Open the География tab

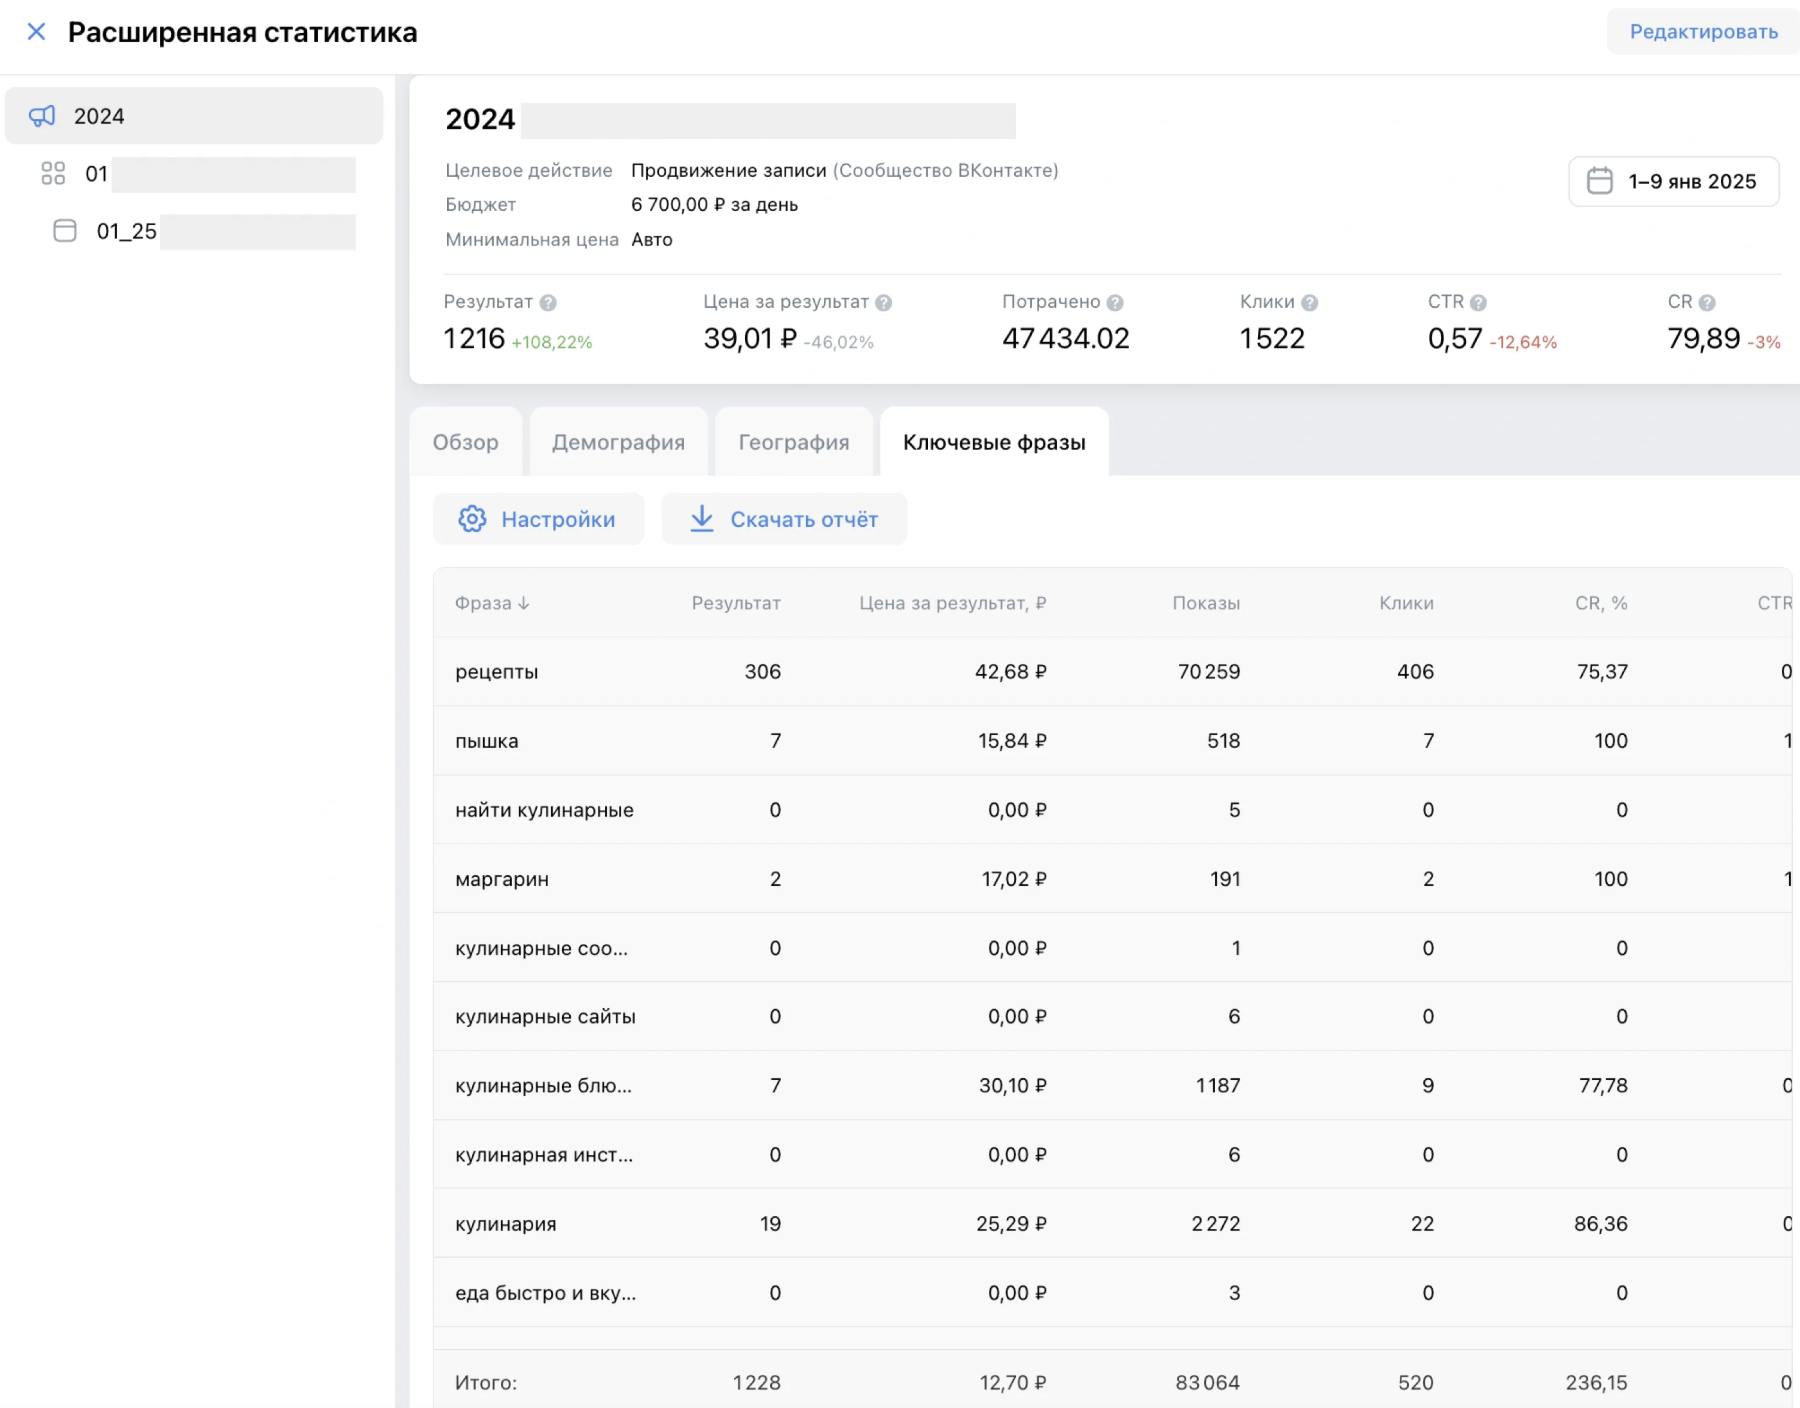(794, 442)
